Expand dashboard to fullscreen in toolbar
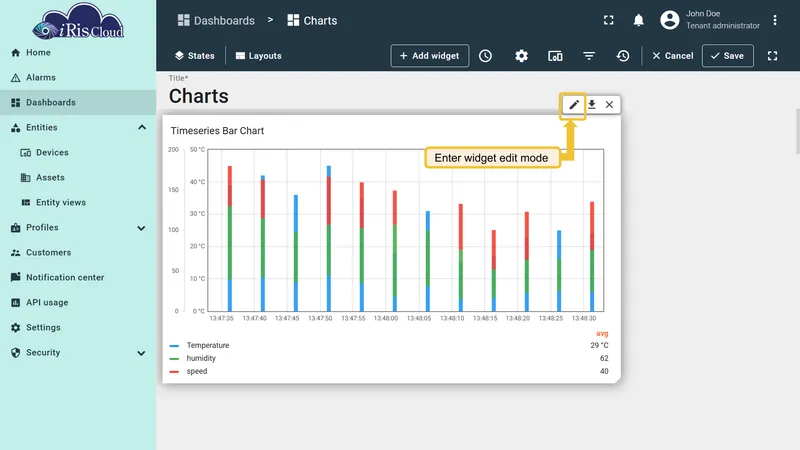The height and width of the screenshot is (450, 800). pyautogui.click(x=772, y=56)
